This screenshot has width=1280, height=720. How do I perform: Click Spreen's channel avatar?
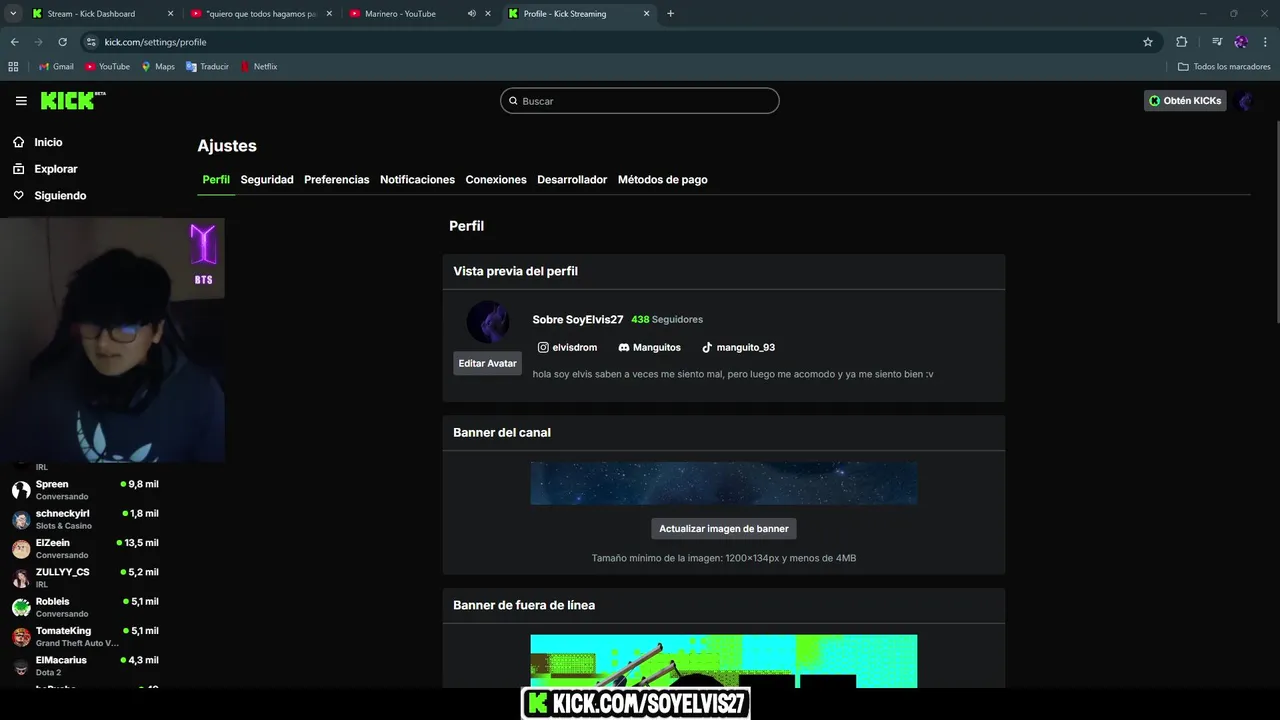point(21,490)
